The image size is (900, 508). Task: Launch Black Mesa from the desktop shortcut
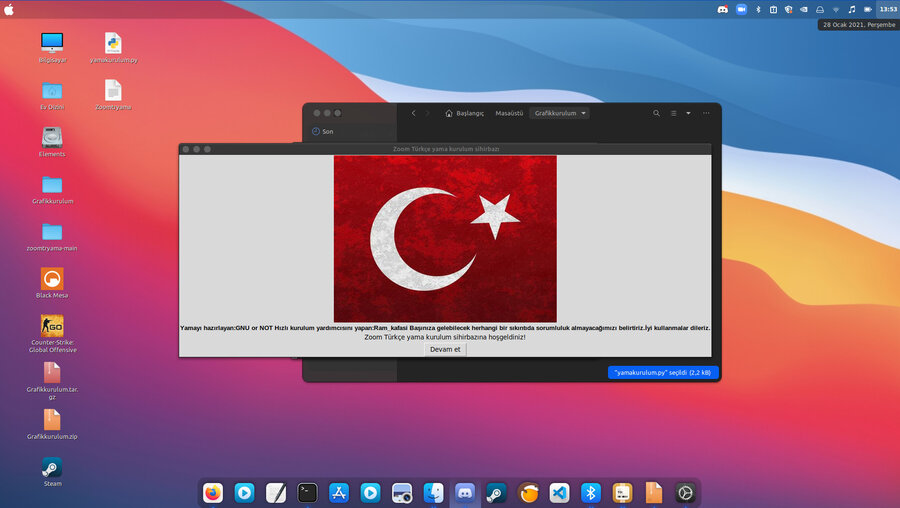(52, 283)
